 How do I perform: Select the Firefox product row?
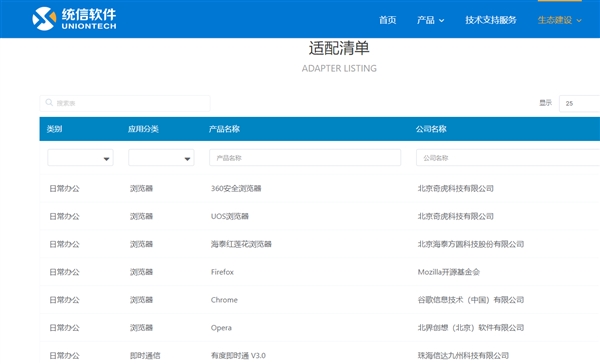click(x=320, y=272)
